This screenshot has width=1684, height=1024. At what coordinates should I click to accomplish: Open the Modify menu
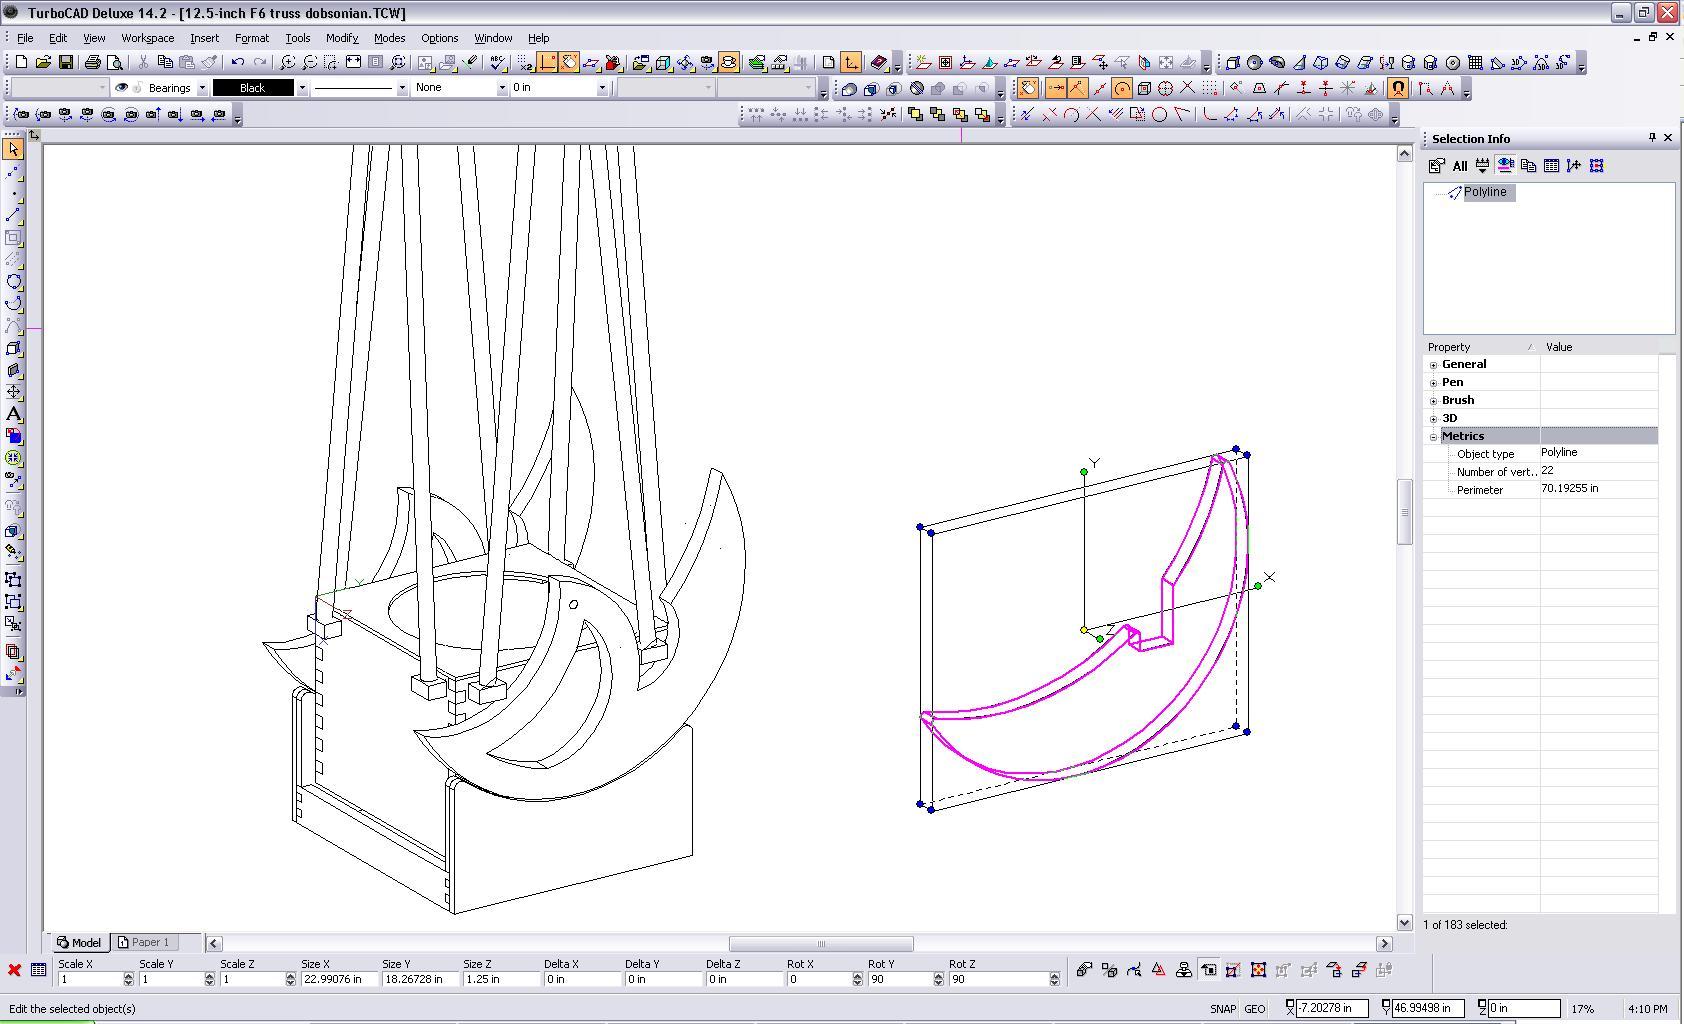click(x=341, y=38)
